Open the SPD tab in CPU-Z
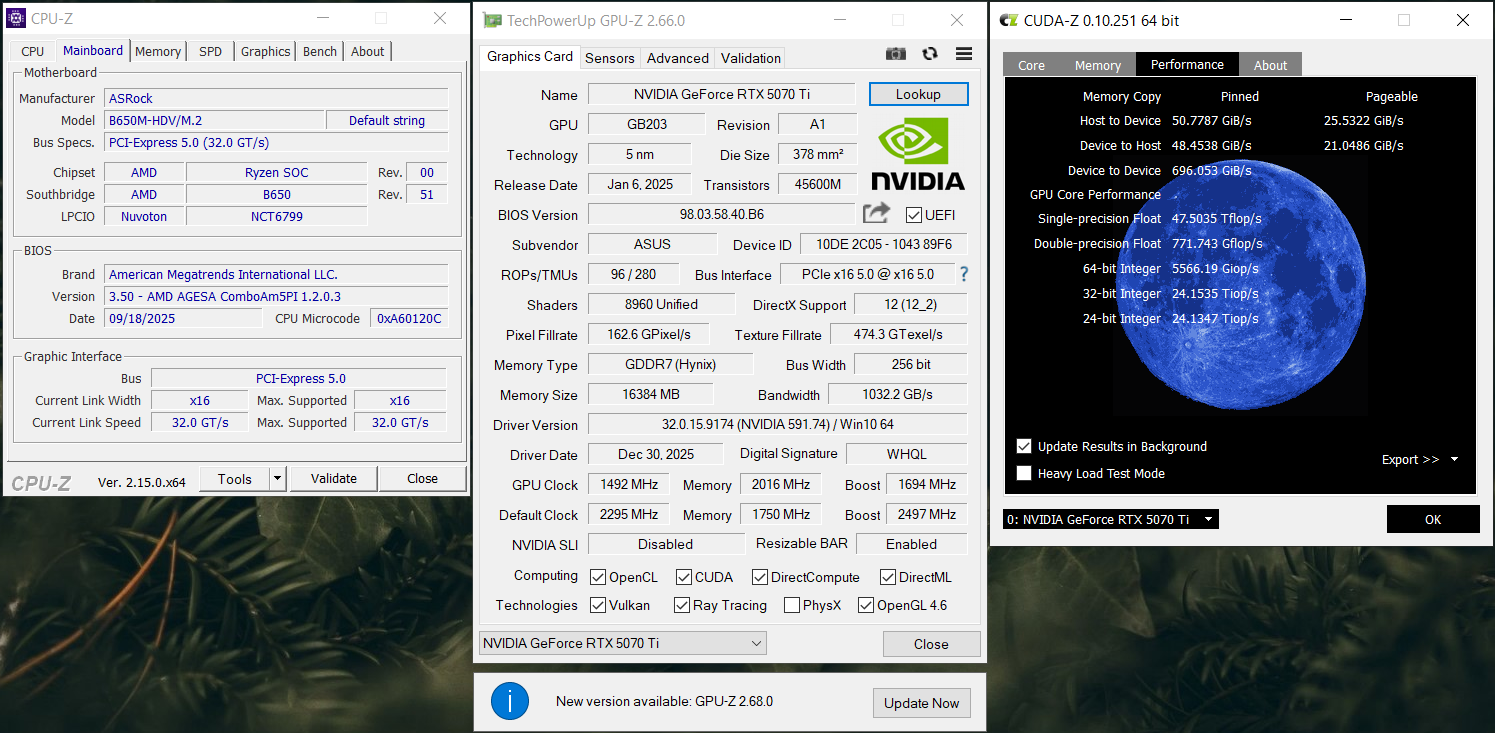This screenshot has width=1495, height=733. (211, 51)
